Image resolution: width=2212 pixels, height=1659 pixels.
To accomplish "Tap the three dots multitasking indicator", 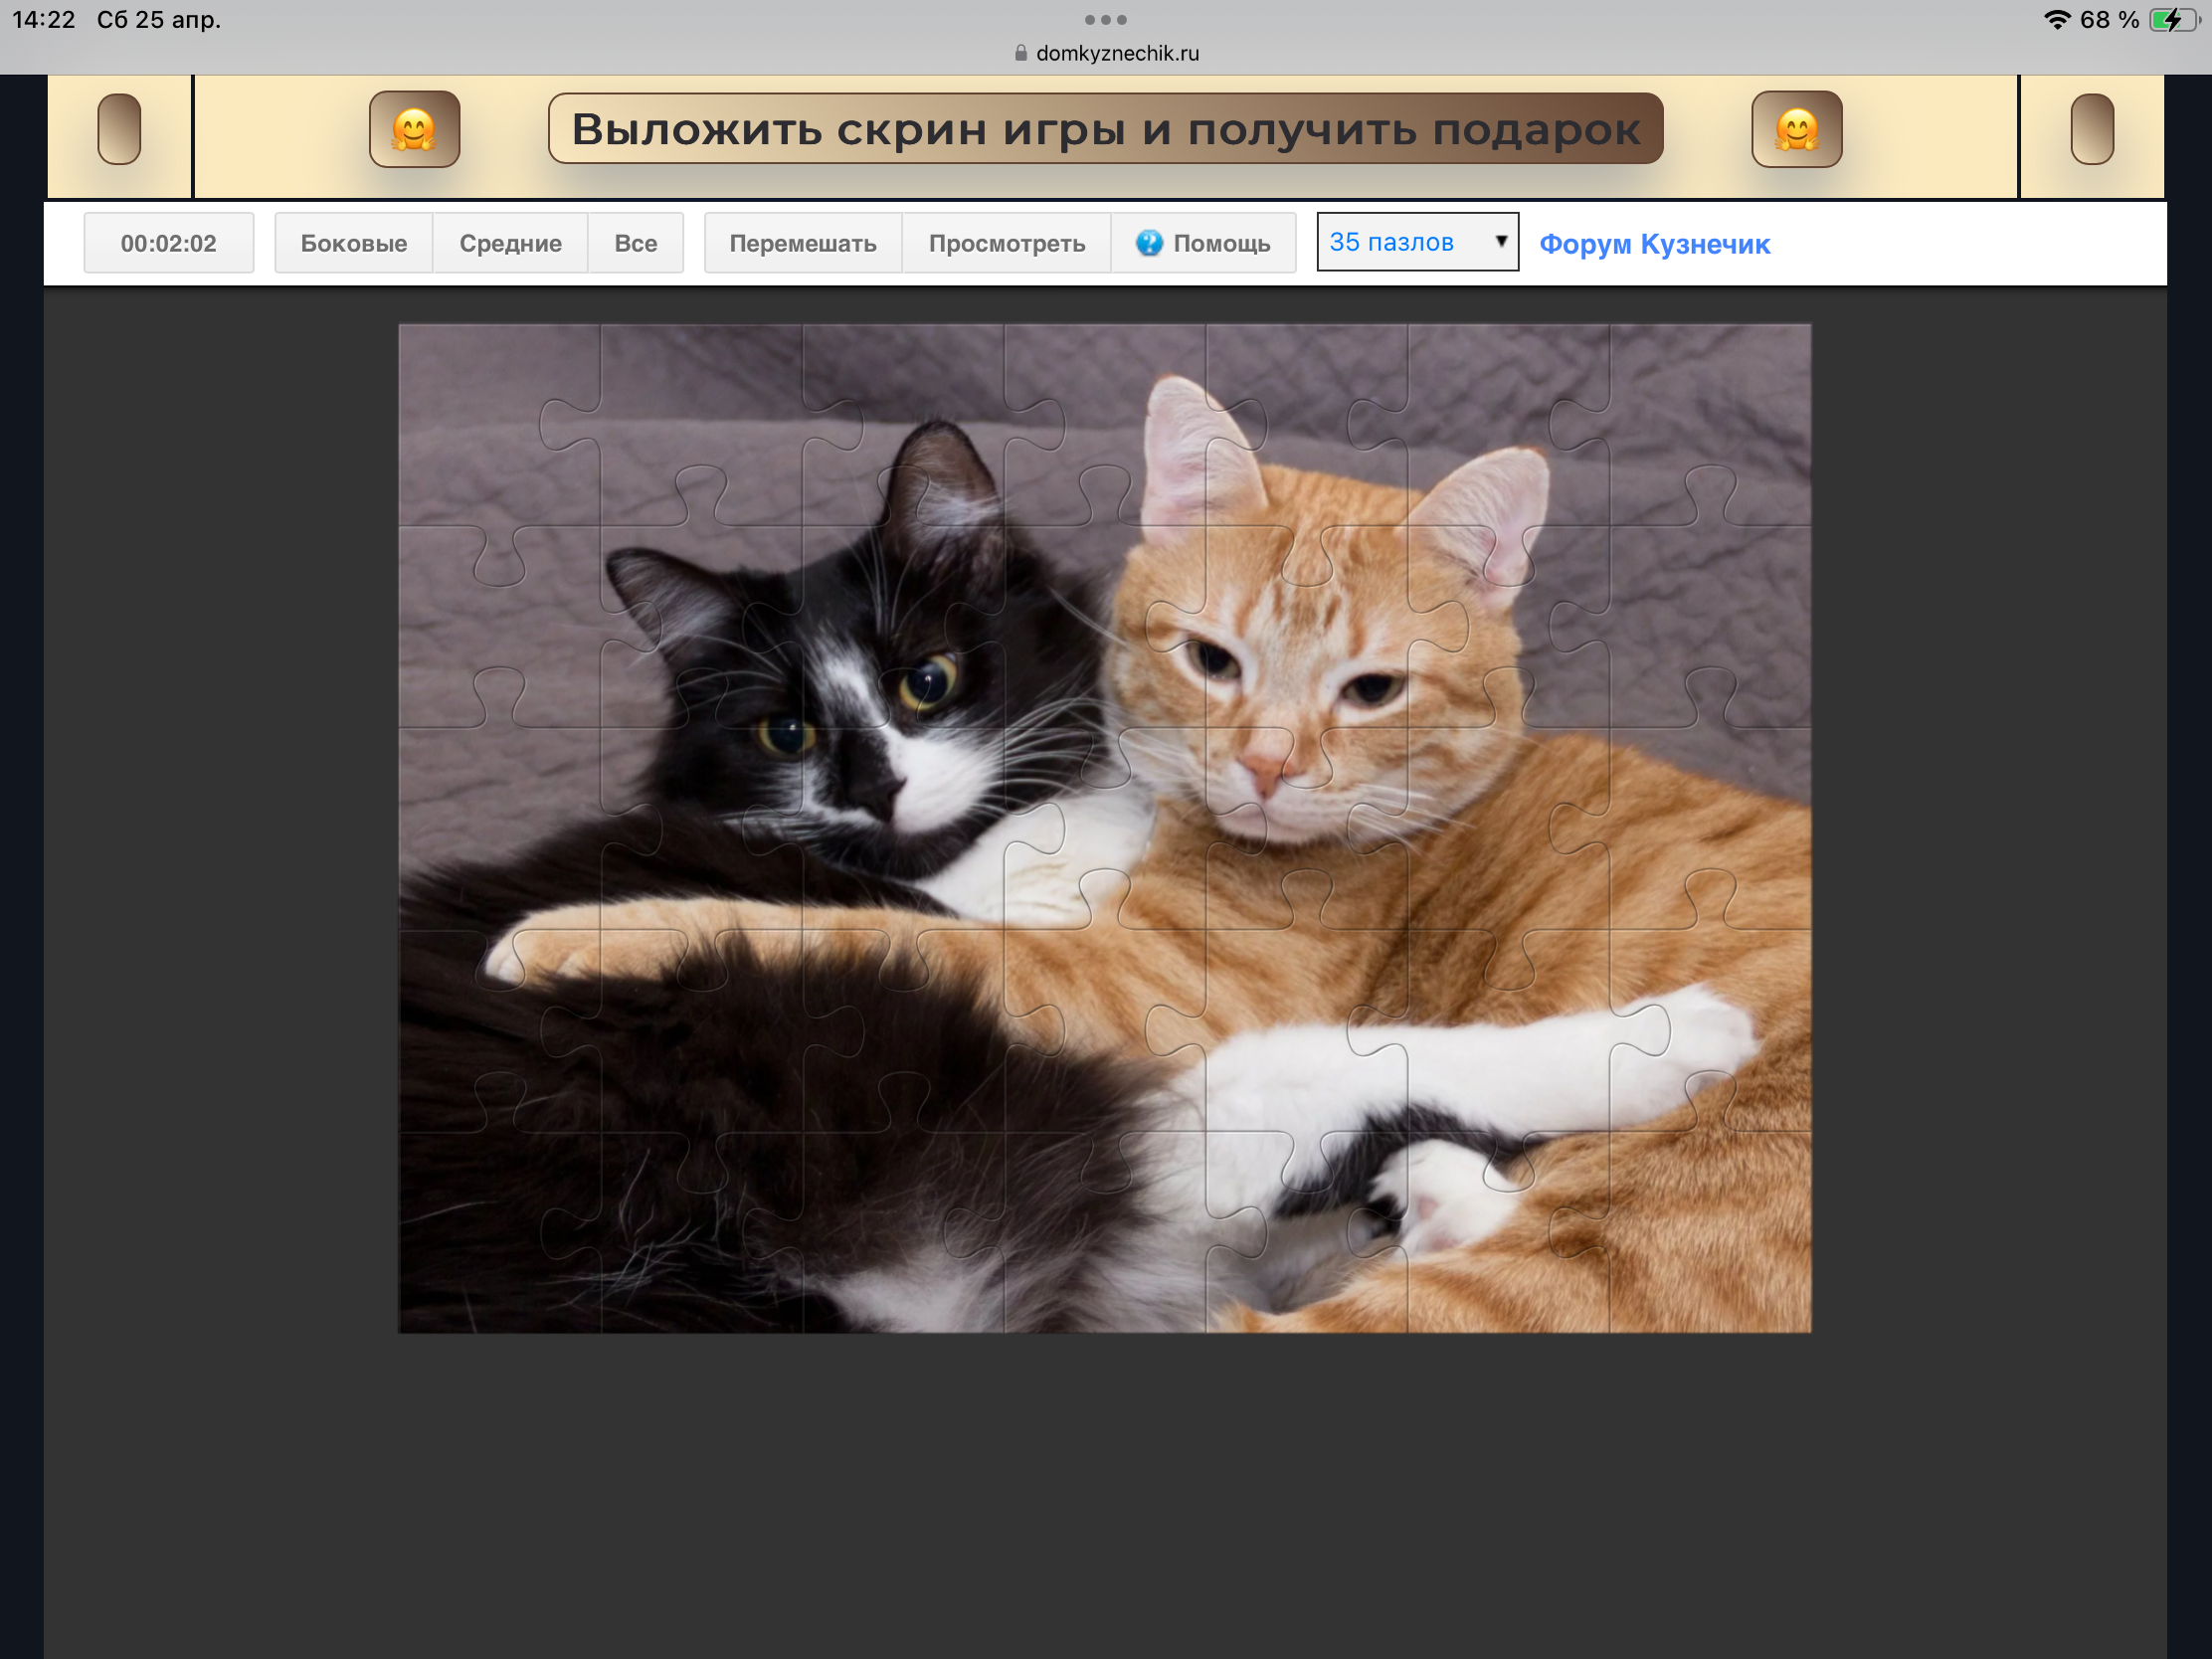I will click(x=1105, y=19).
